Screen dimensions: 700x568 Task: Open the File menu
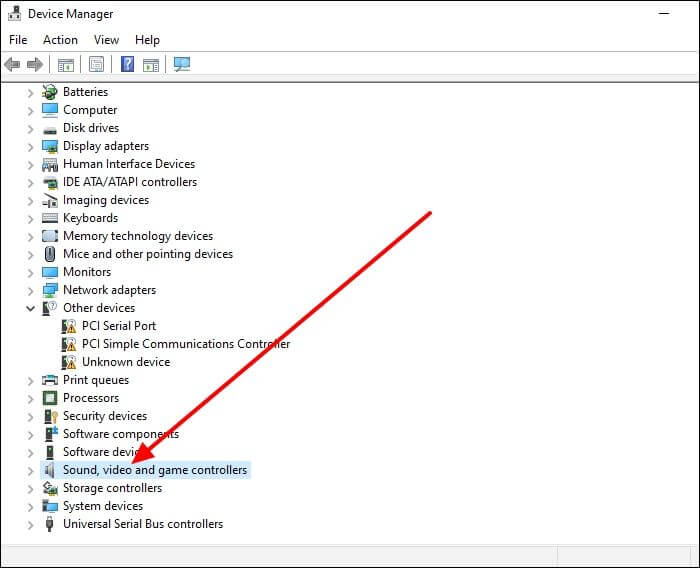(x=18, y=40)
